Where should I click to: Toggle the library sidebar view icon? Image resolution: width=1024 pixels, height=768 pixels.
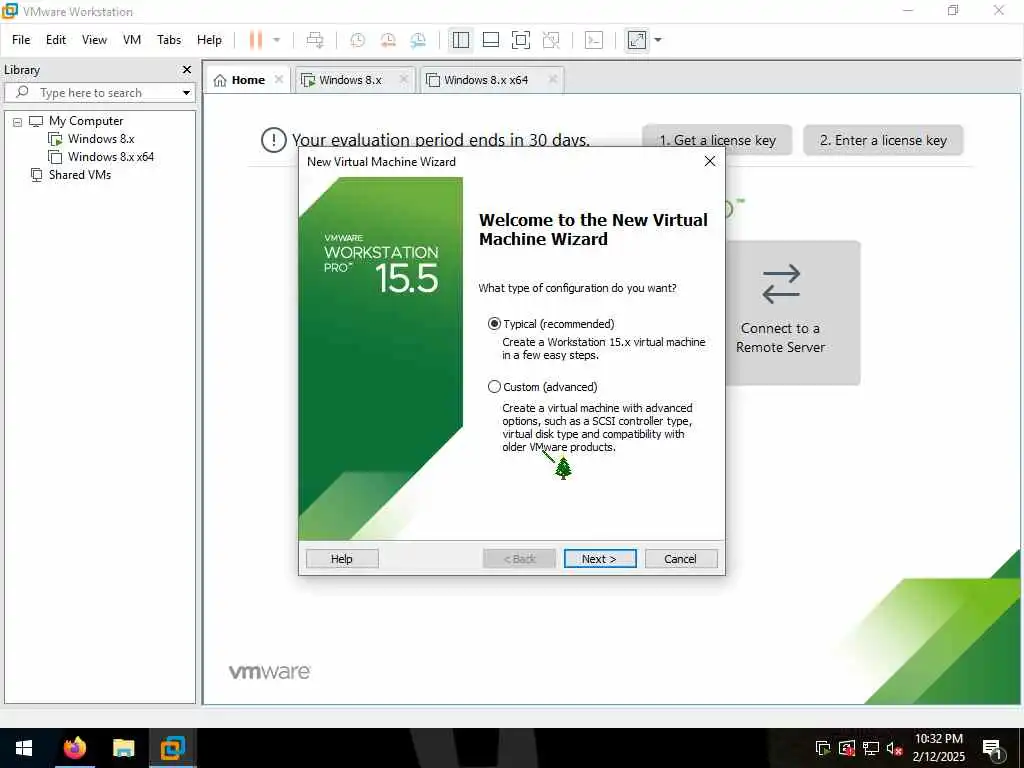460,40
